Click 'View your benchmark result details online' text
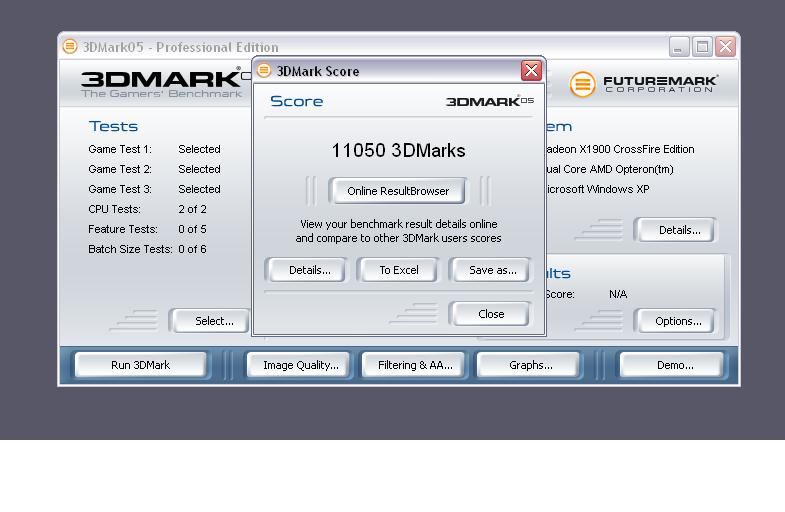 coord(399,224)
